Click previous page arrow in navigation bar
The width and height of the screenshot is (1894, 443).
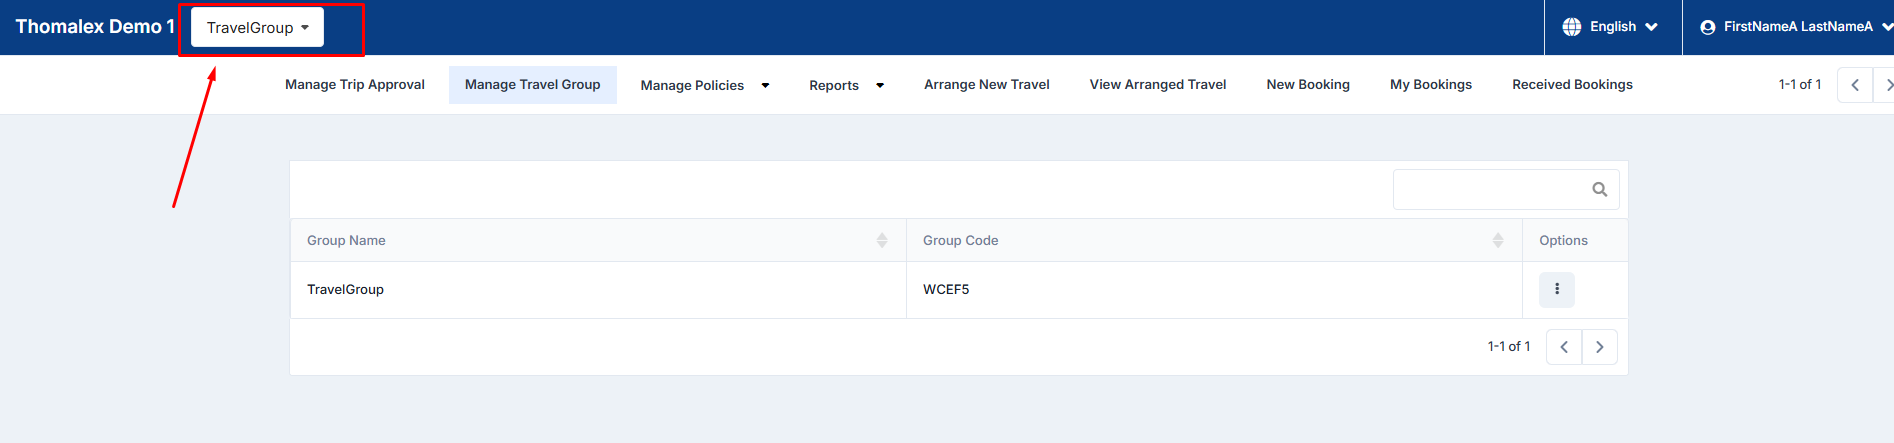point(1855,85)
